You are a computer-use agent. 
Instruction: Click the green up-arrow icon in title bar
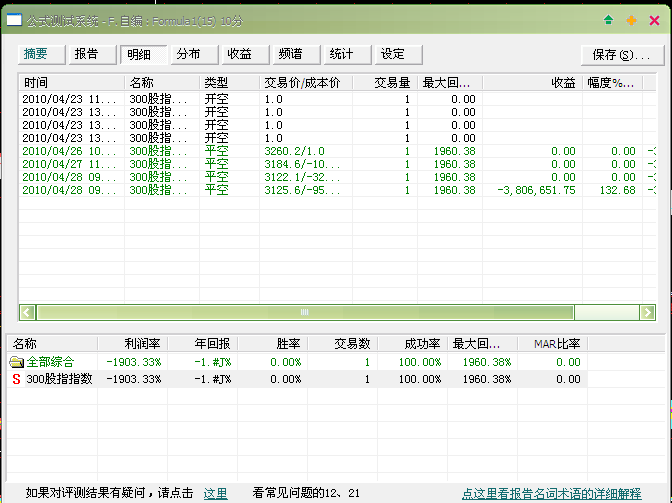(609, 20)
